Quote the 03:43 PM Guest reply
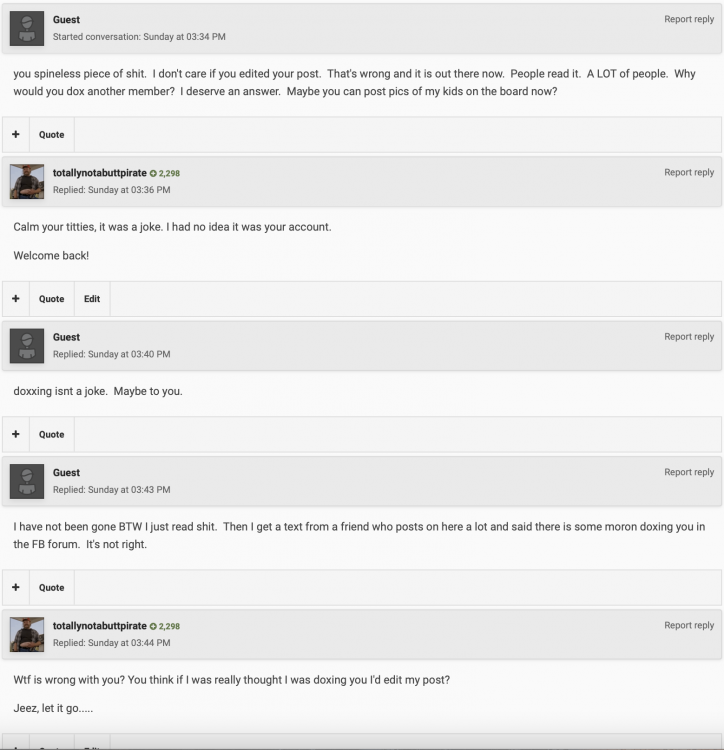 click(52, 588)
